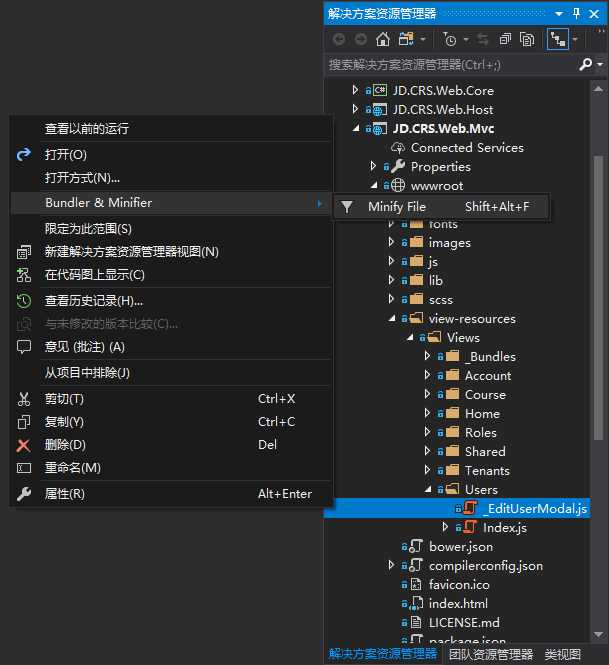Screen dimensions: 609x665
Task: Choose 限定为此范围(S) menu item
Action: pos(171,229)
